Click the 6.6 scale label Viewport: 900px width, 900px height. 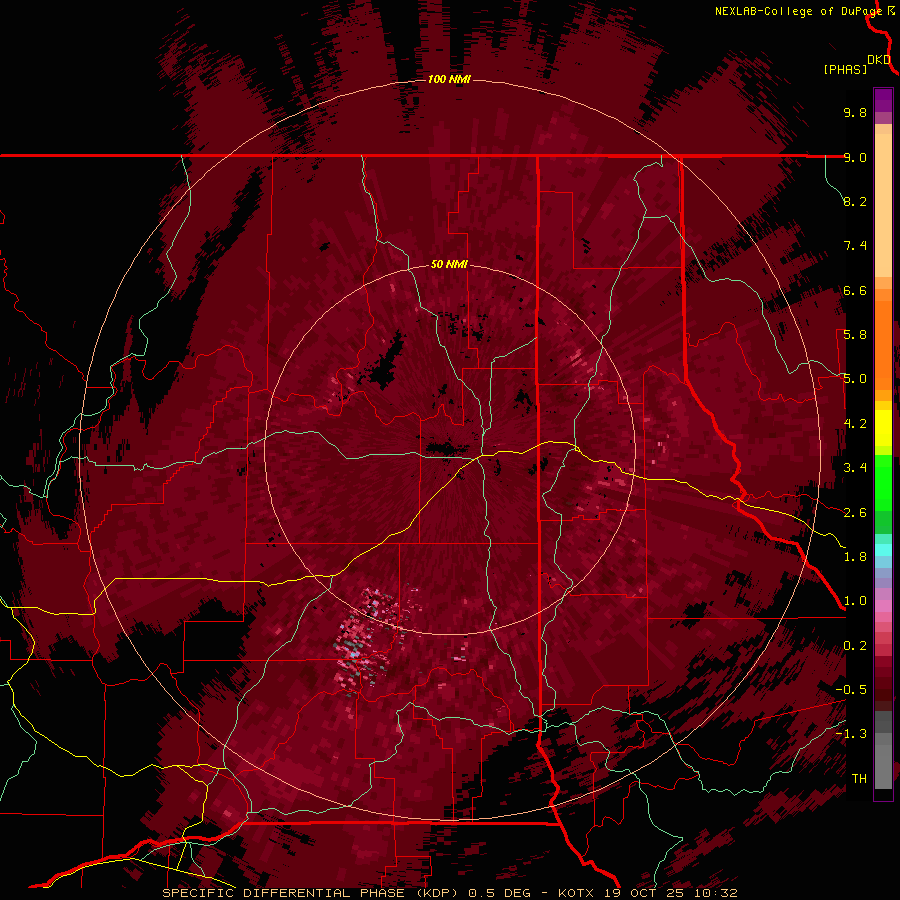pyautogui.click(x=855, y=290)
